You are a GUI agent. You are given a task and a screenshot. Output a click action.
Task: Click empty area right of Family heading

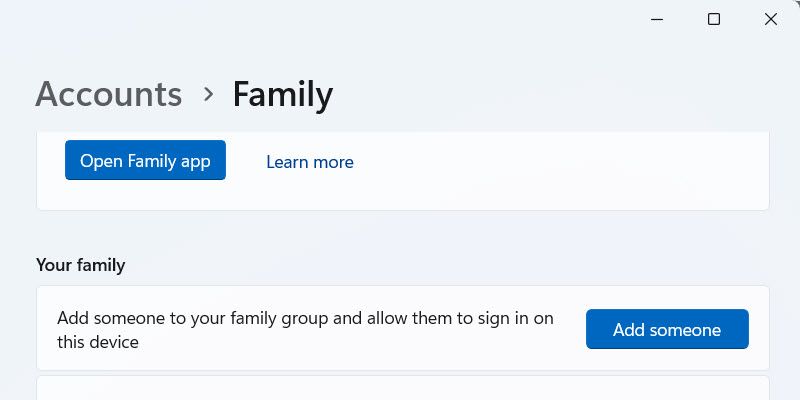[x=550, y=94]
